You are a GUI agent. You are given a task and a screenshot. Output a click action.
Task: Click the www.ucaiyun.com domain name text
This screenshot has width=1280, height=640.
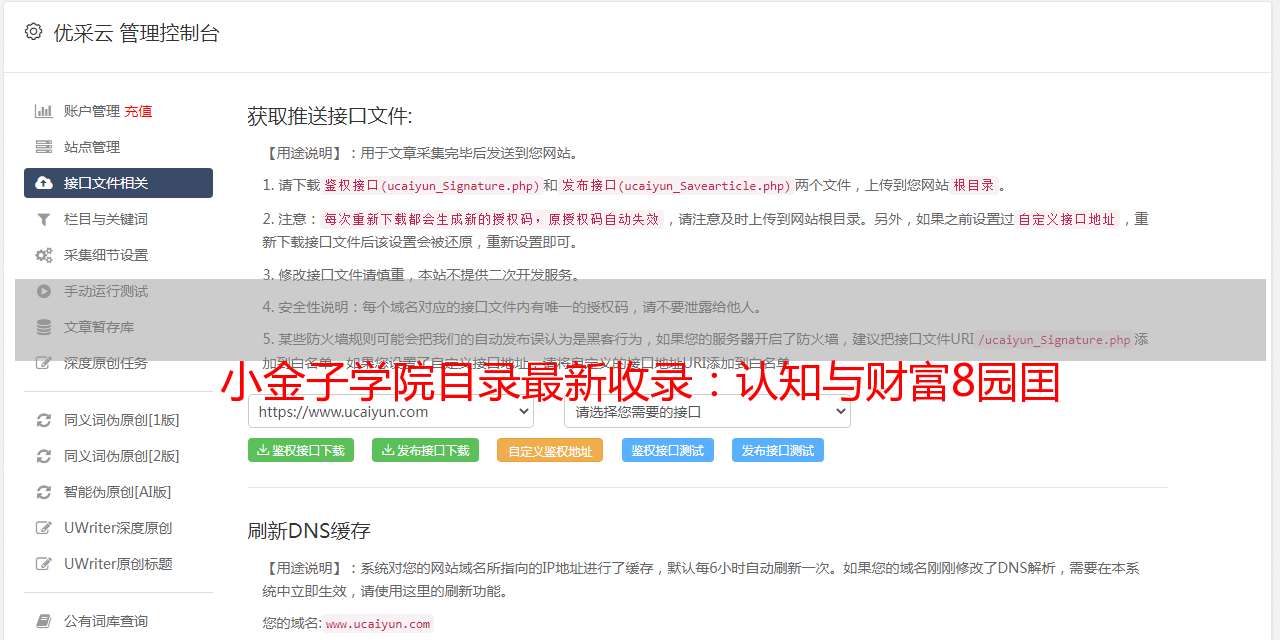(x=378, y=623)
